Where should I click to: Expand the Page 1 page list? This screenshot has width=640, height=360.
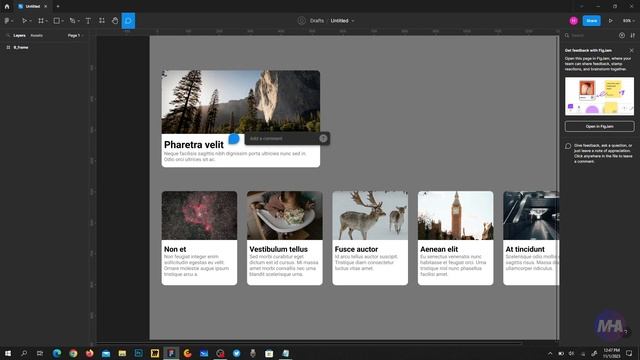(75, 36)
